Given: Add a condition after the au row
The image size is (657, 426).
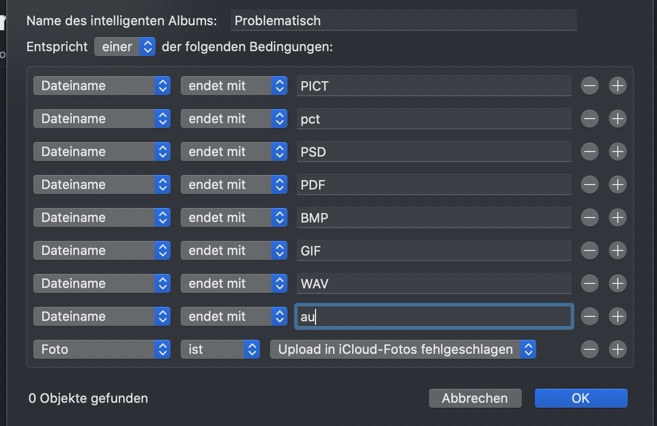Looking at the screenshot, I should pos(618,317).
